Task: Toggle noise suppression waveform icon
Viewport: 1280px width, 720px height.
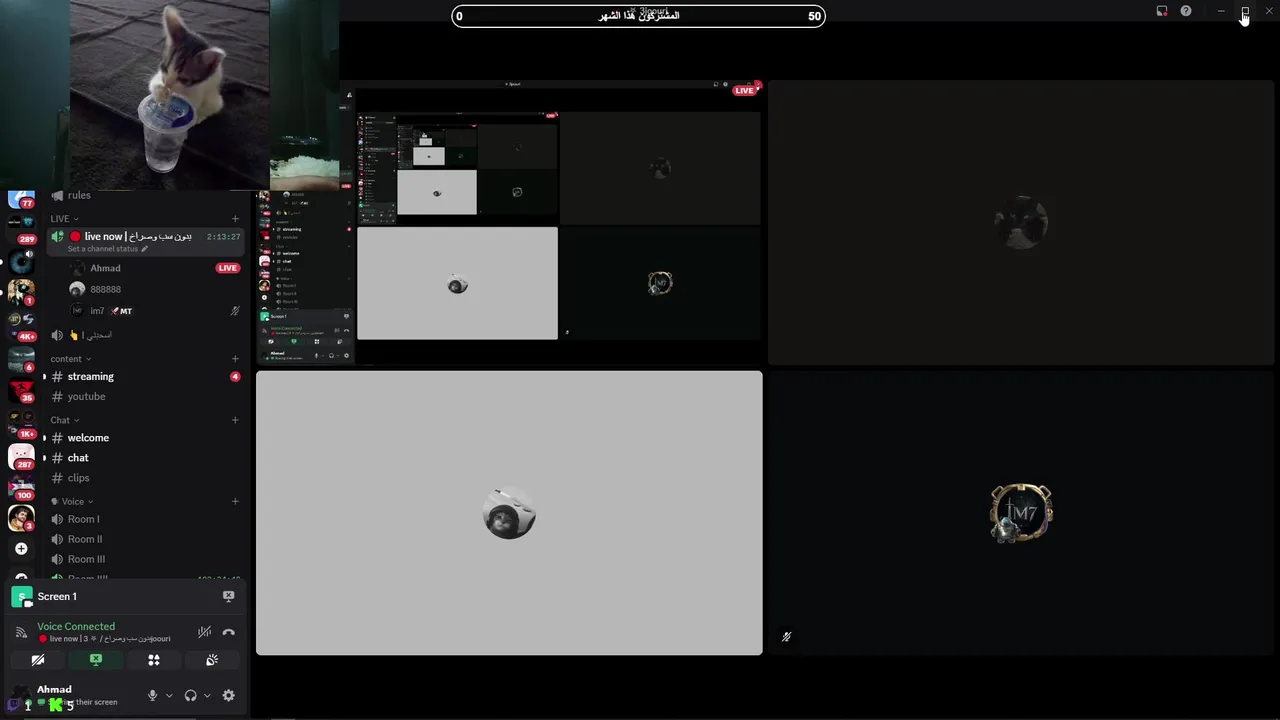Action: (204, 632)
